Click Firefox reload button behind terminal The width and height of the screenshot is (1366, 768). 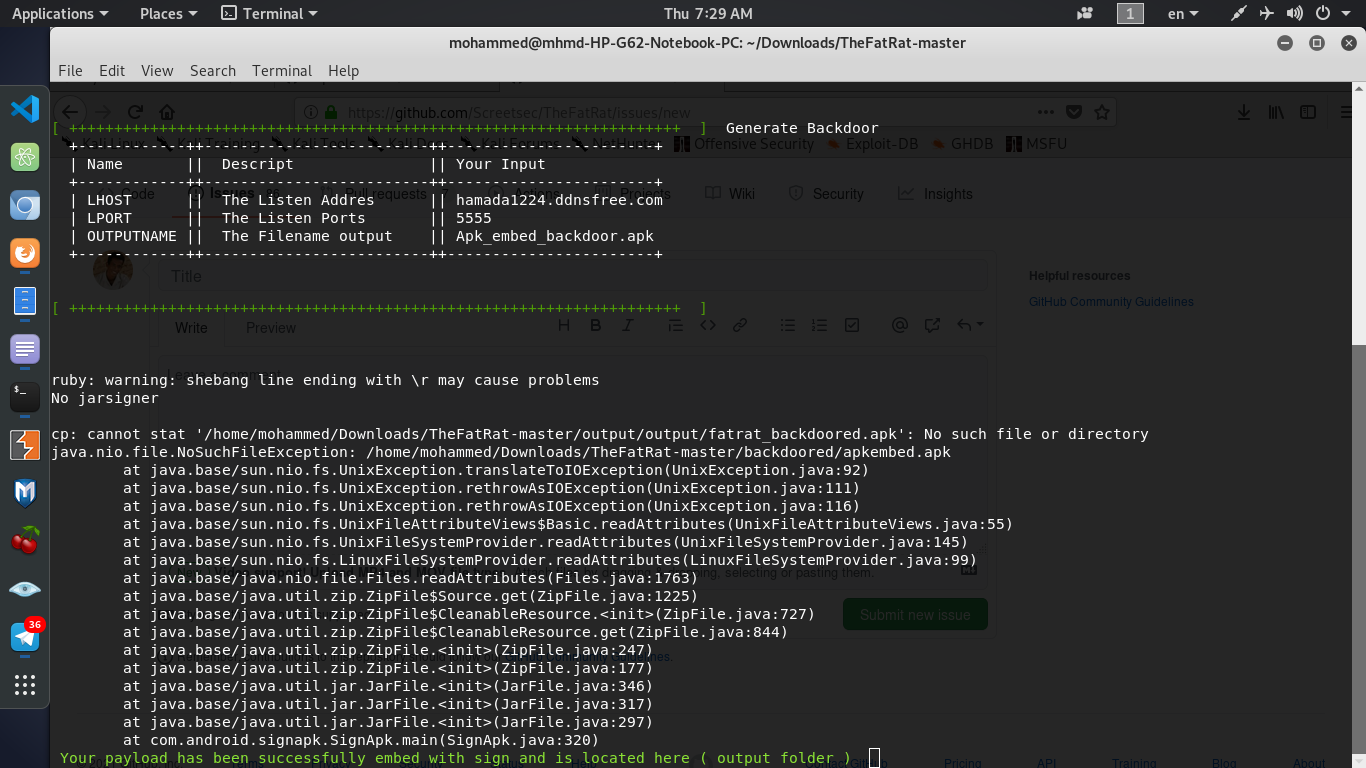135,112
